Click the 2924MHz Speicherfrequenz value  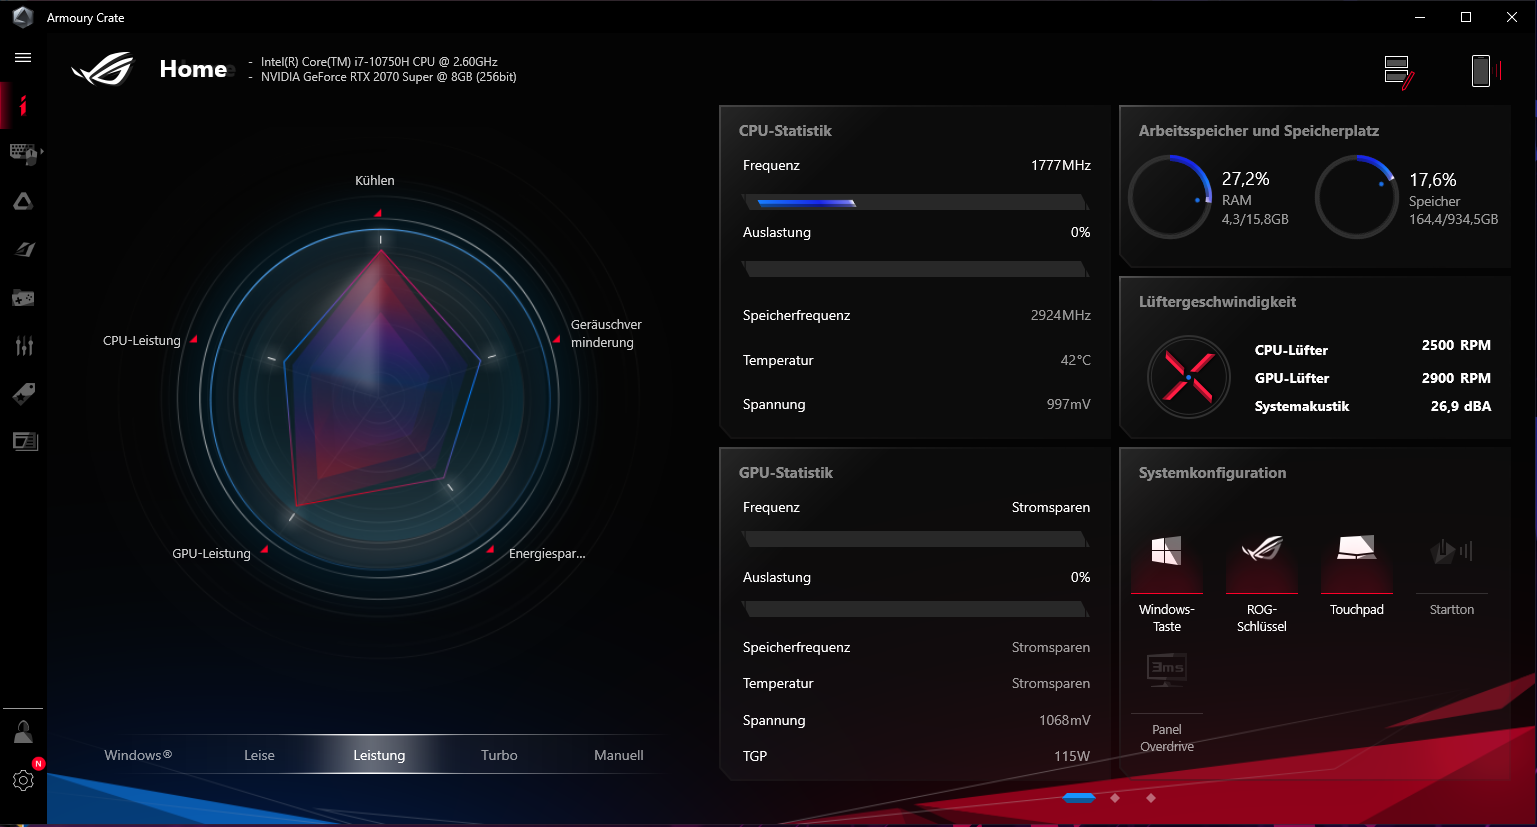1061,315
